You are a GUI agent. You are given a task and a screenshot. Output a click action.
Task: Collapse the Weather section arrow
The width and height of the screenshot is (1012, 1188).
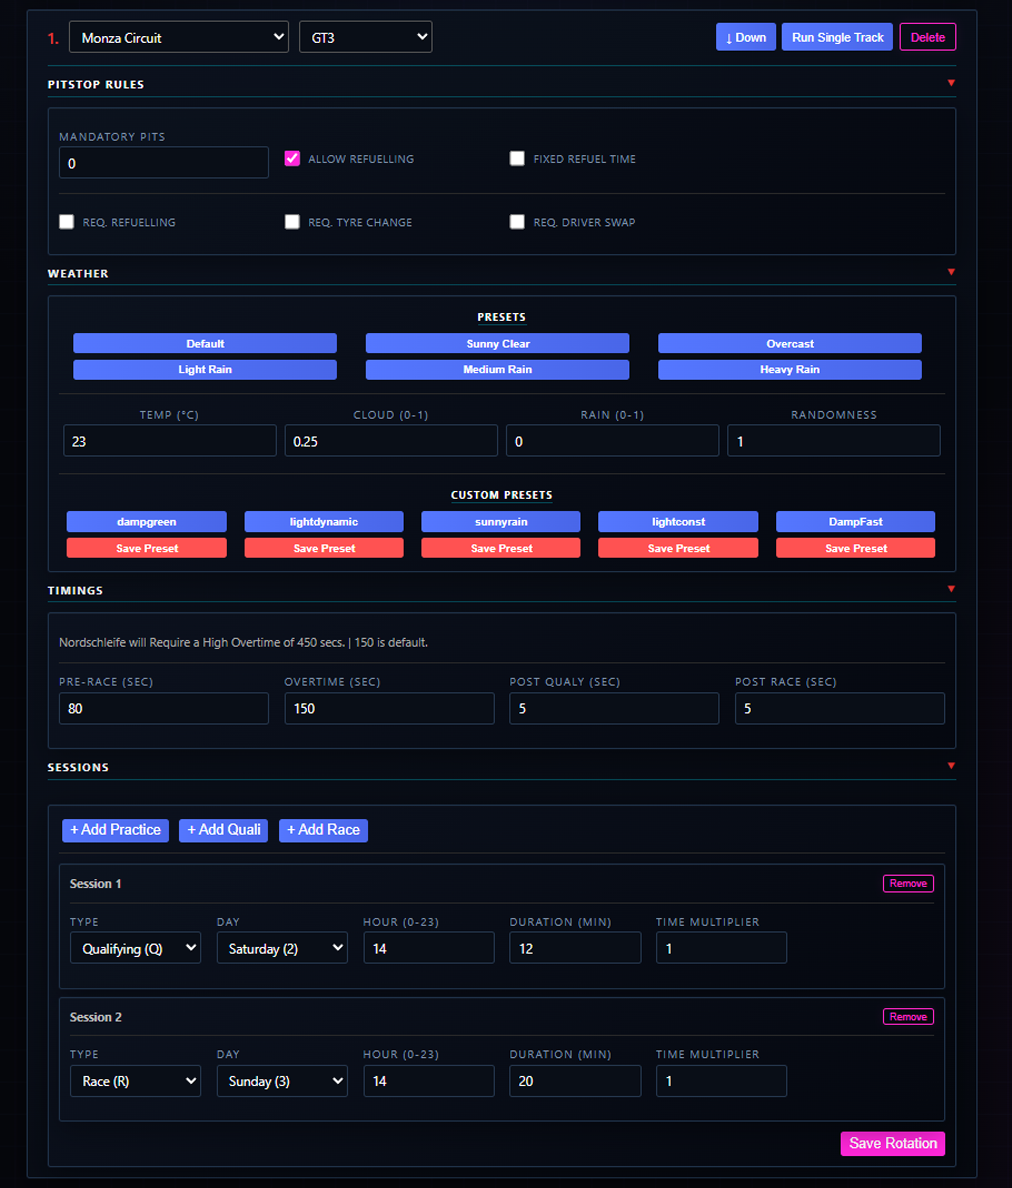[x=951, y=272]
